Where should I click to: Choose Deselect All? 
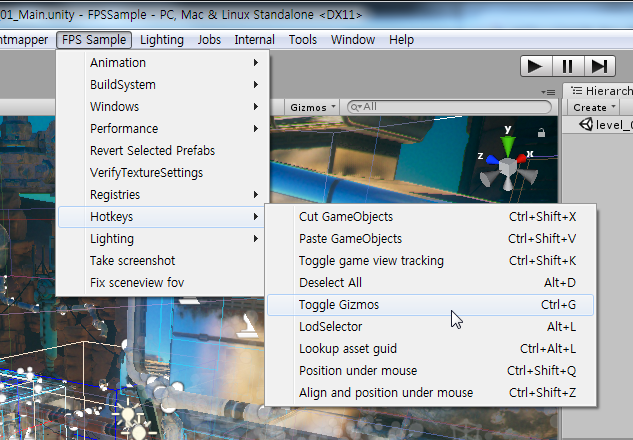coord(430,283)
